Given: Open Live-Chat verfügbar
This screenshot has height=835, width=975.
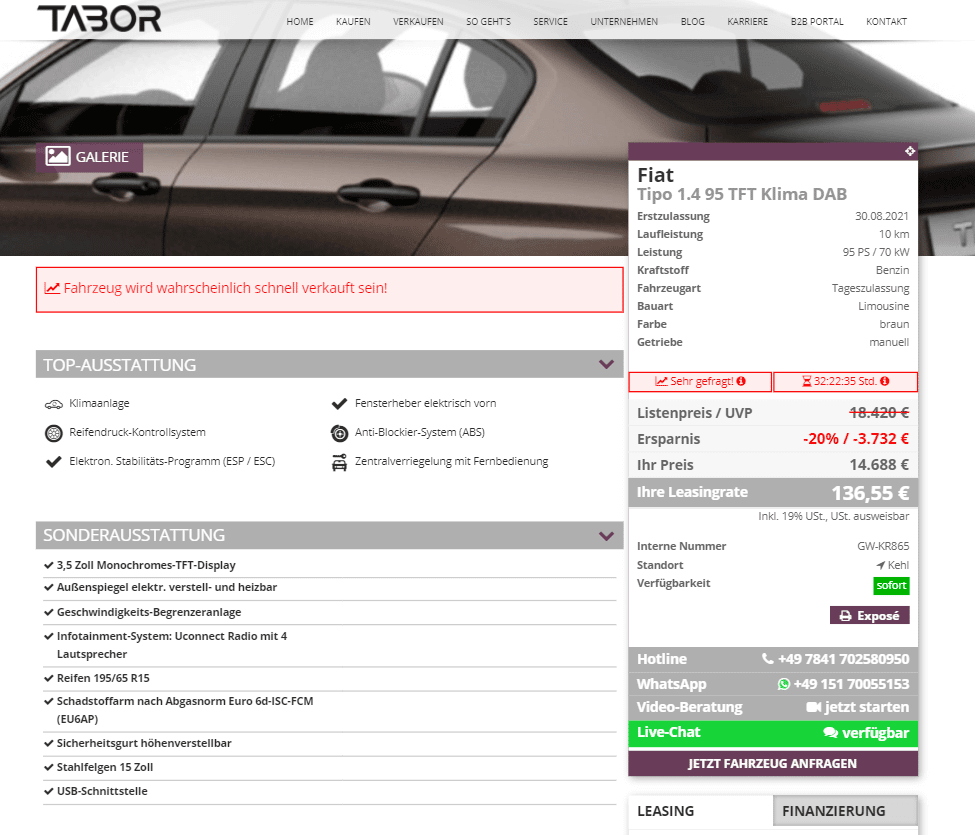Looking at the screenshot, I should [773, 733].
